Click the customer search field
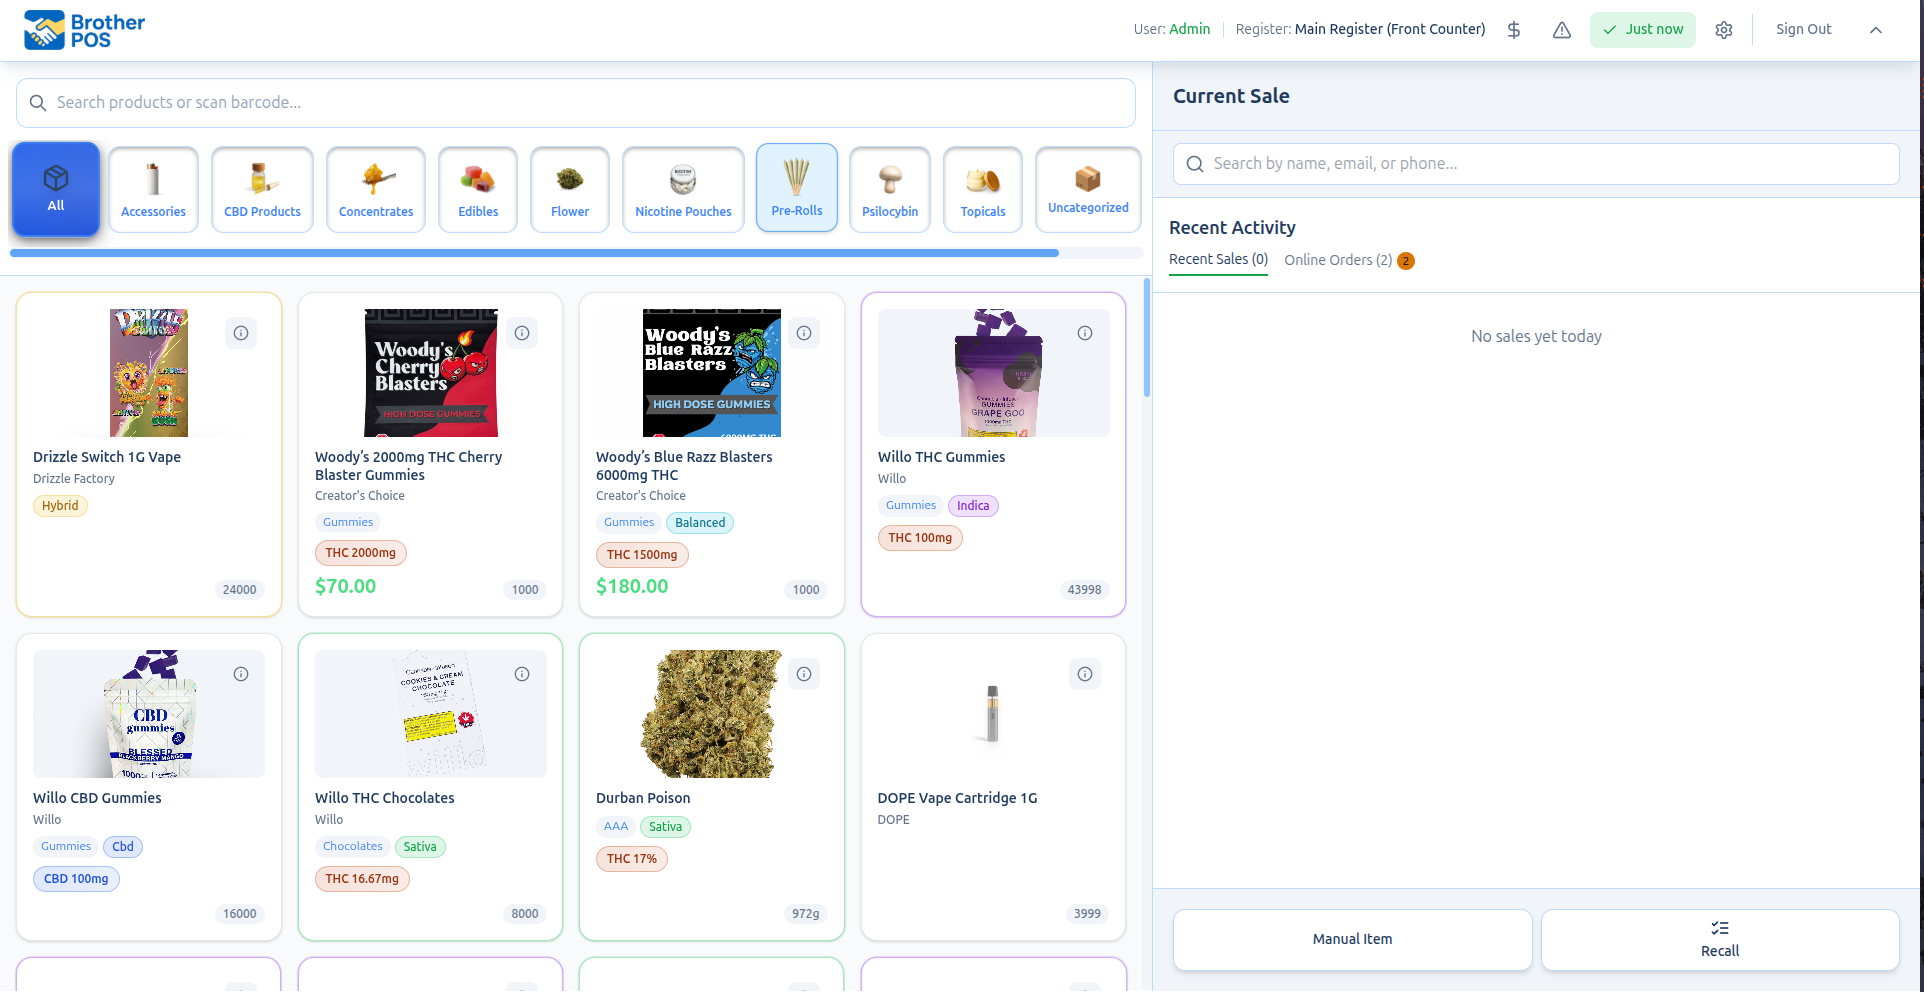Viewport: 1924px width, 992px height. (1535, 163)
